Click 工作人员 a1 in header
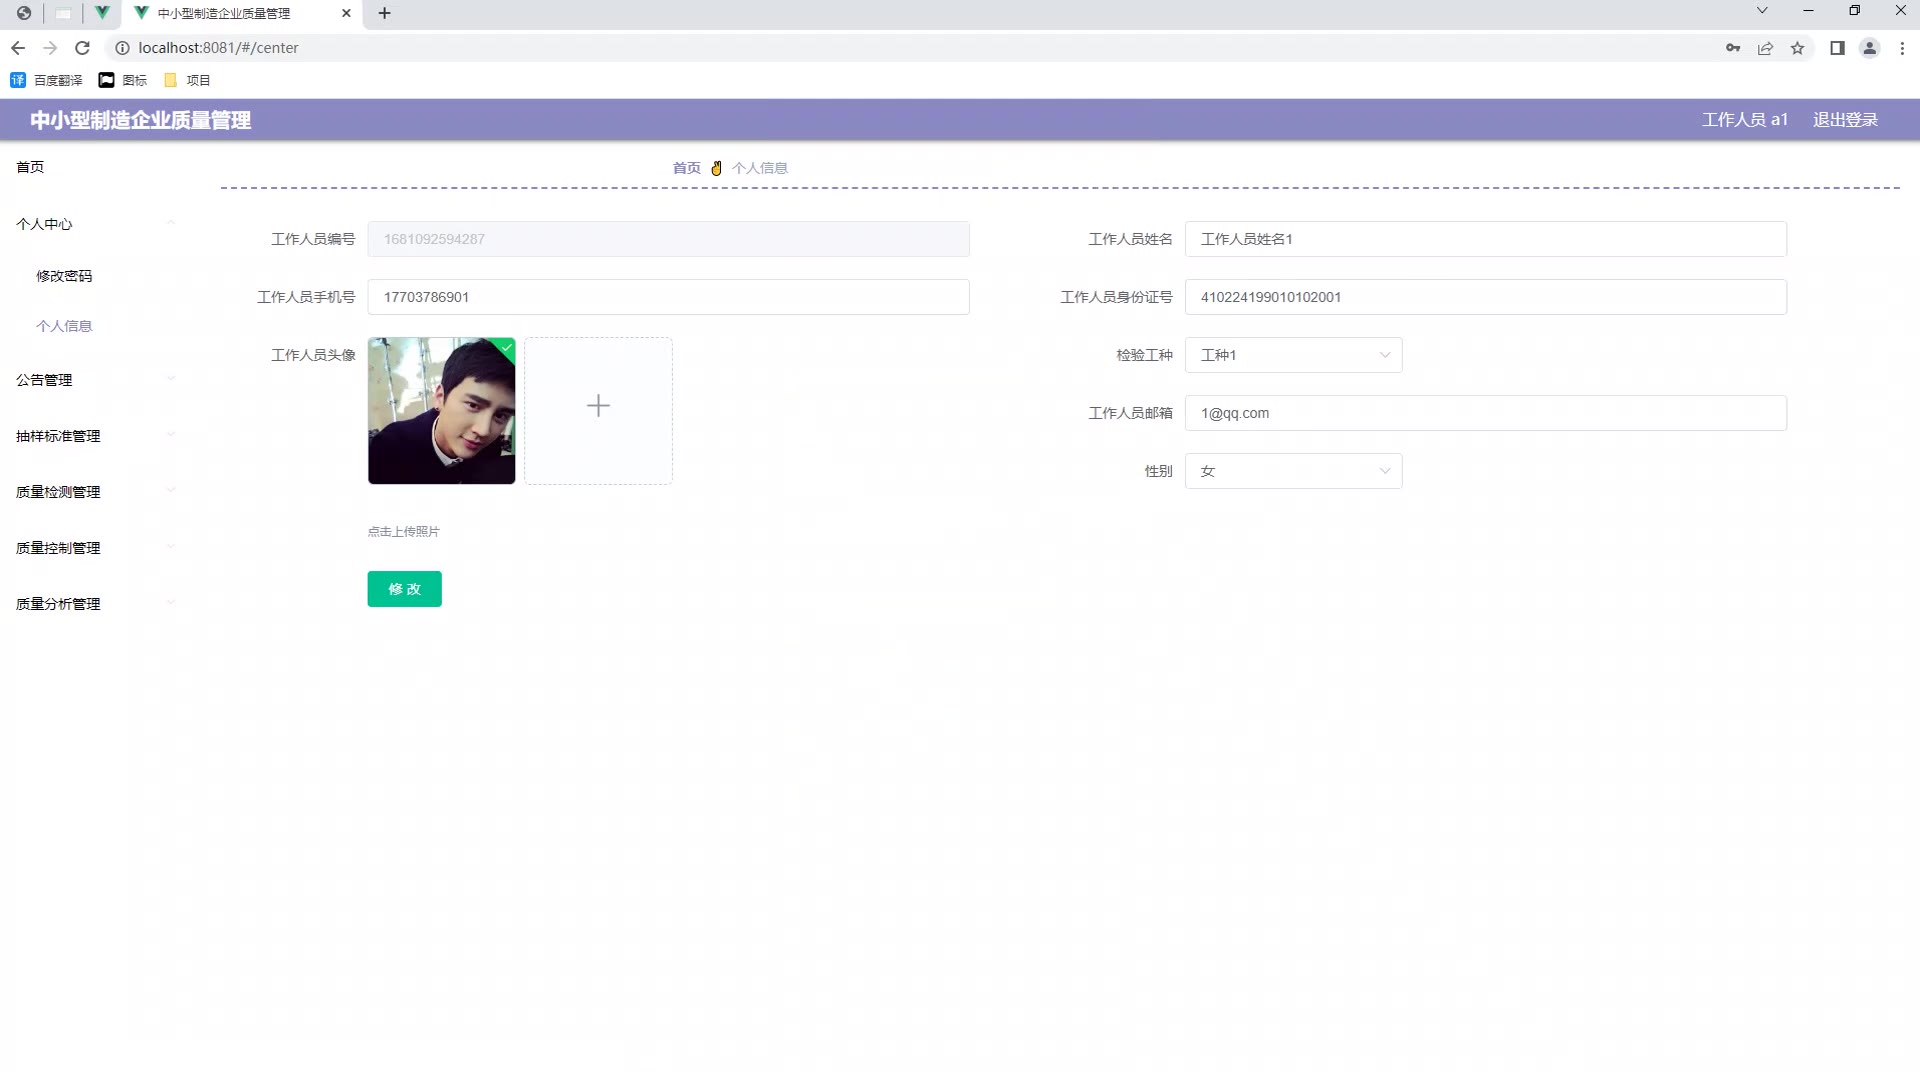 (1745, 120)
